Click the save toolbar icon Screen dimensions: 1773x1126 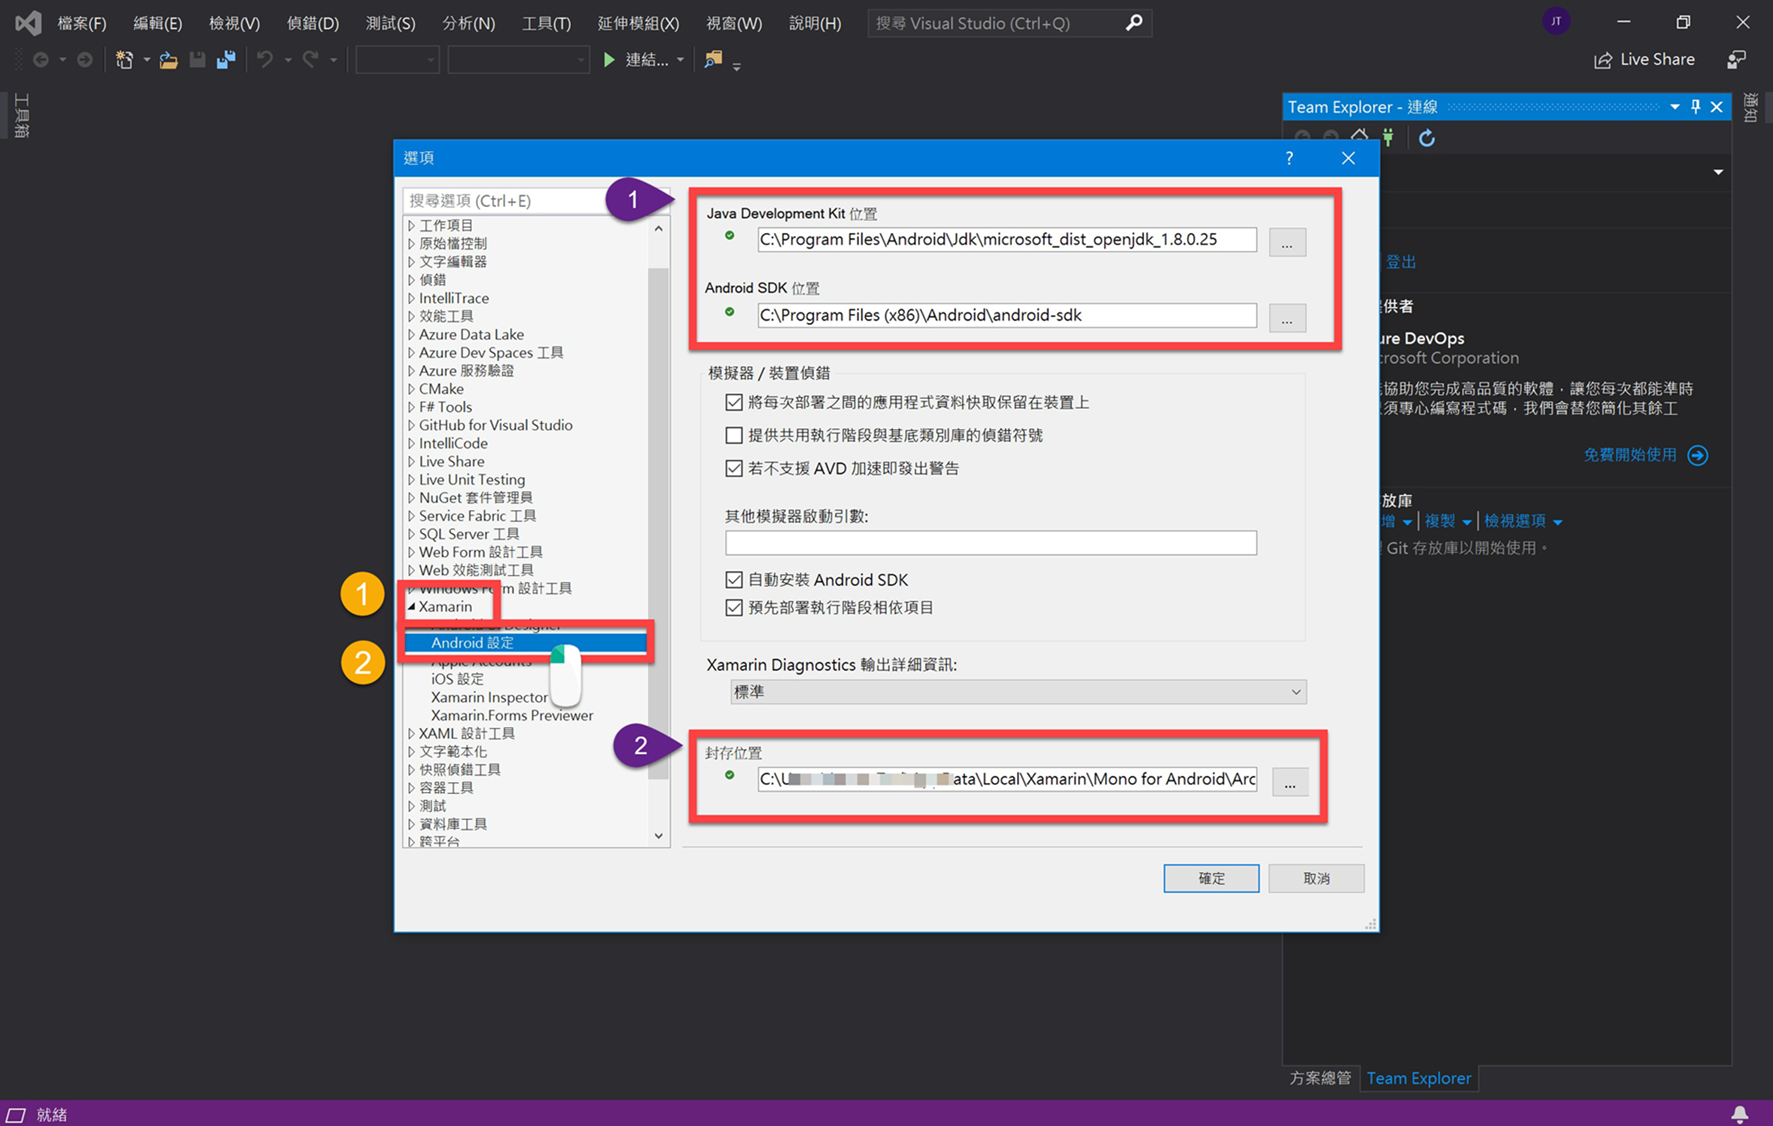point(197,60)
